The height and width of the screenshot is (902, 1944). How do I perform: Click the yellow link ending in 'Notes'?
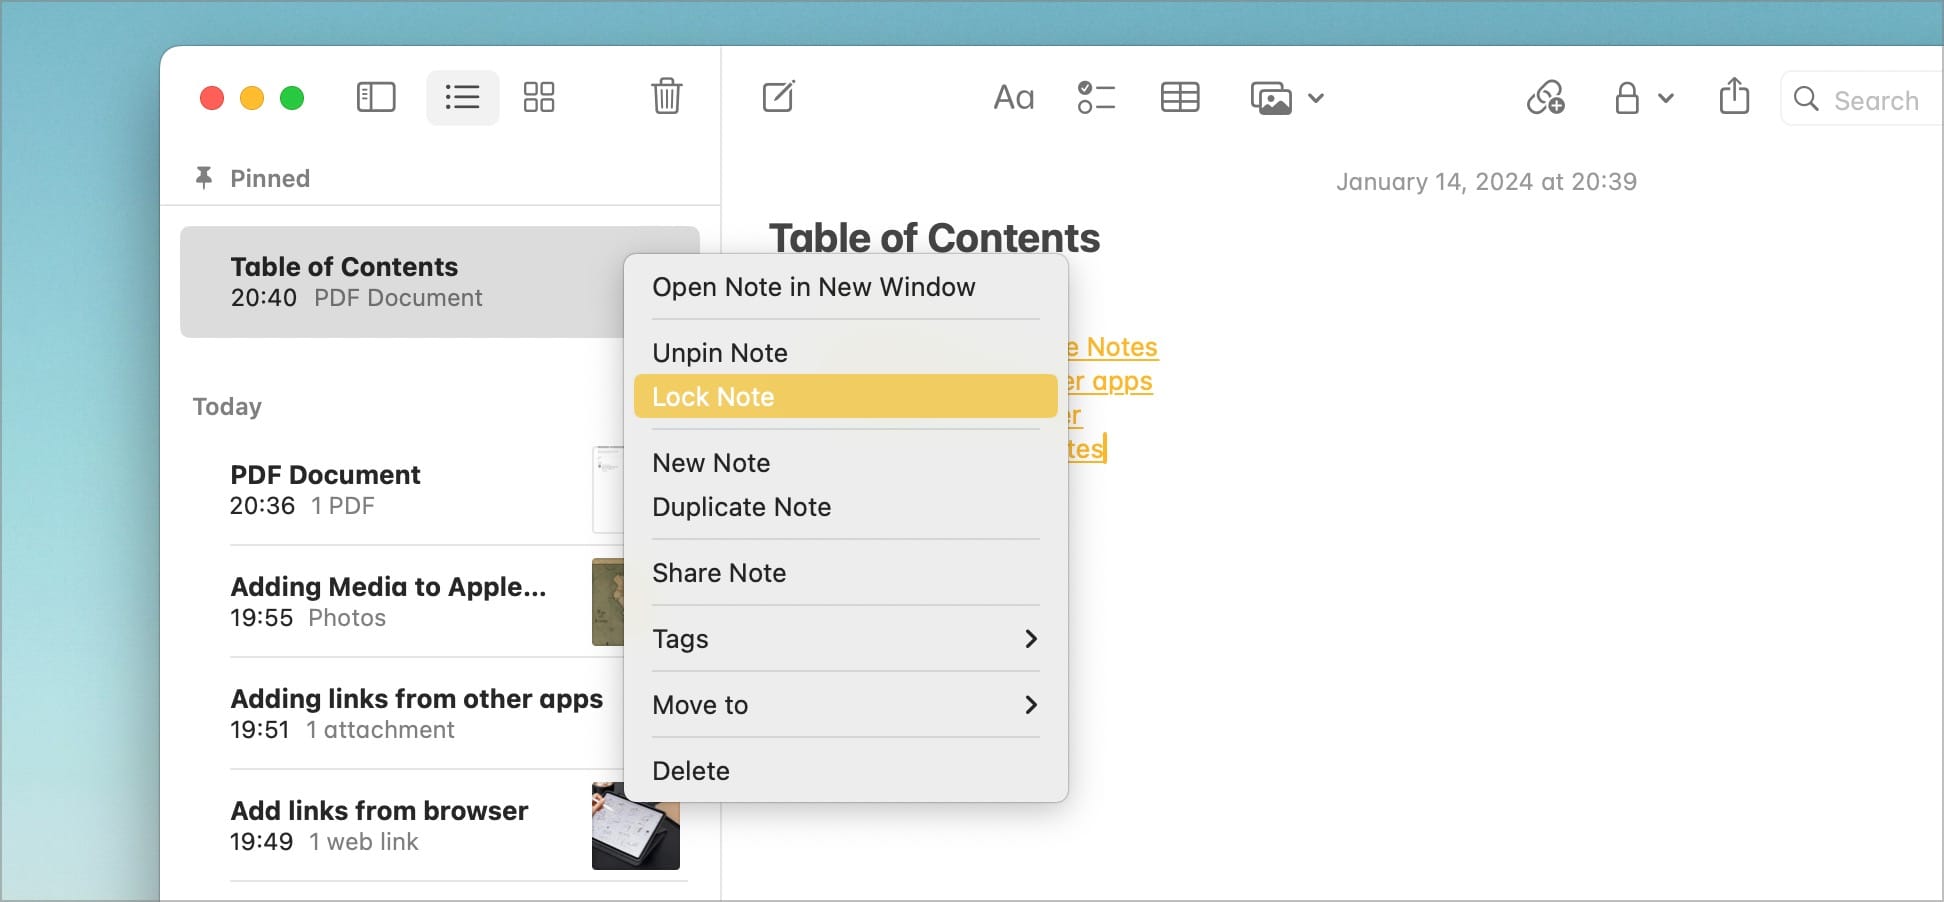1114,347
